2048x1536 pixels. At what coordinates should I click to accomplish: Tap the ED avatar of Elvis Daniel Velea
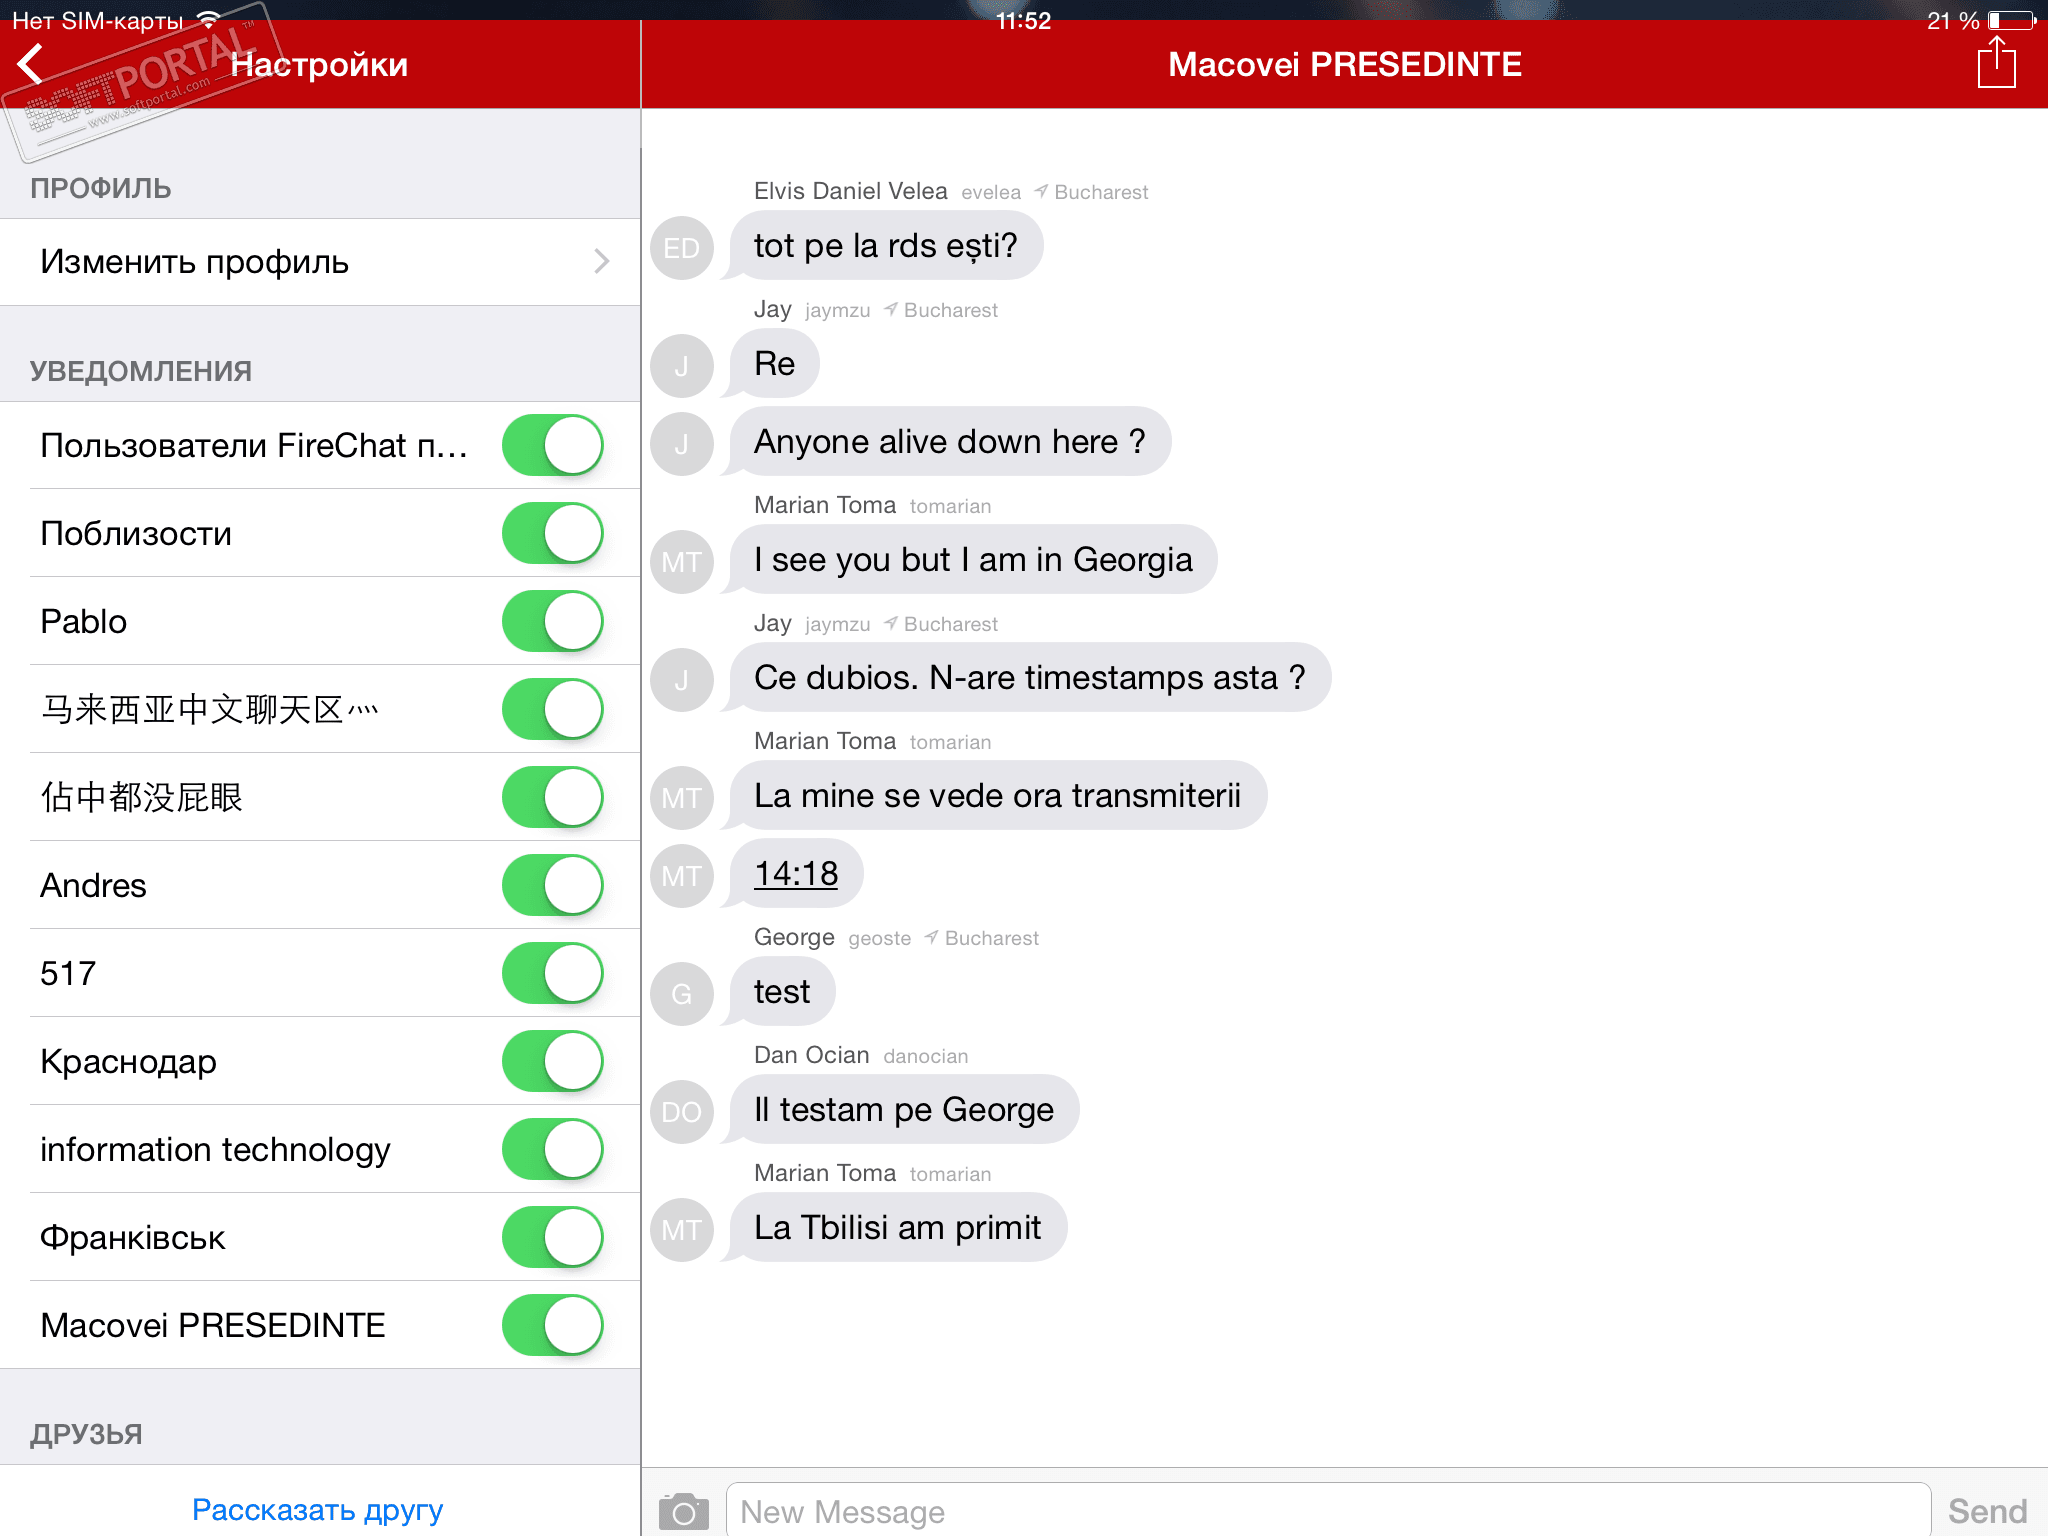682,247
